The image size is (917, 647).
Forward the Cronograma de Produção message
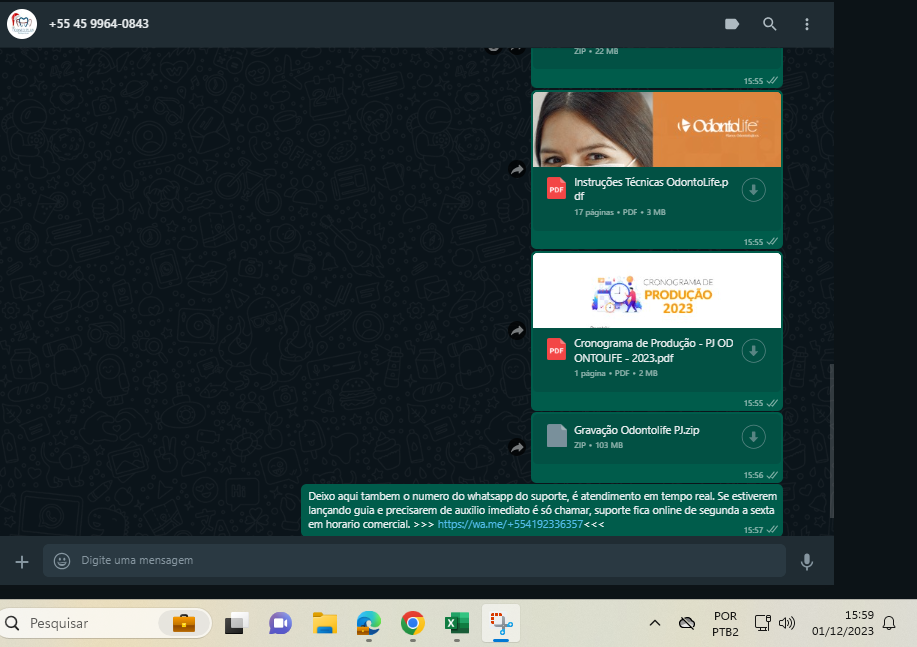(x=517, y=331)
